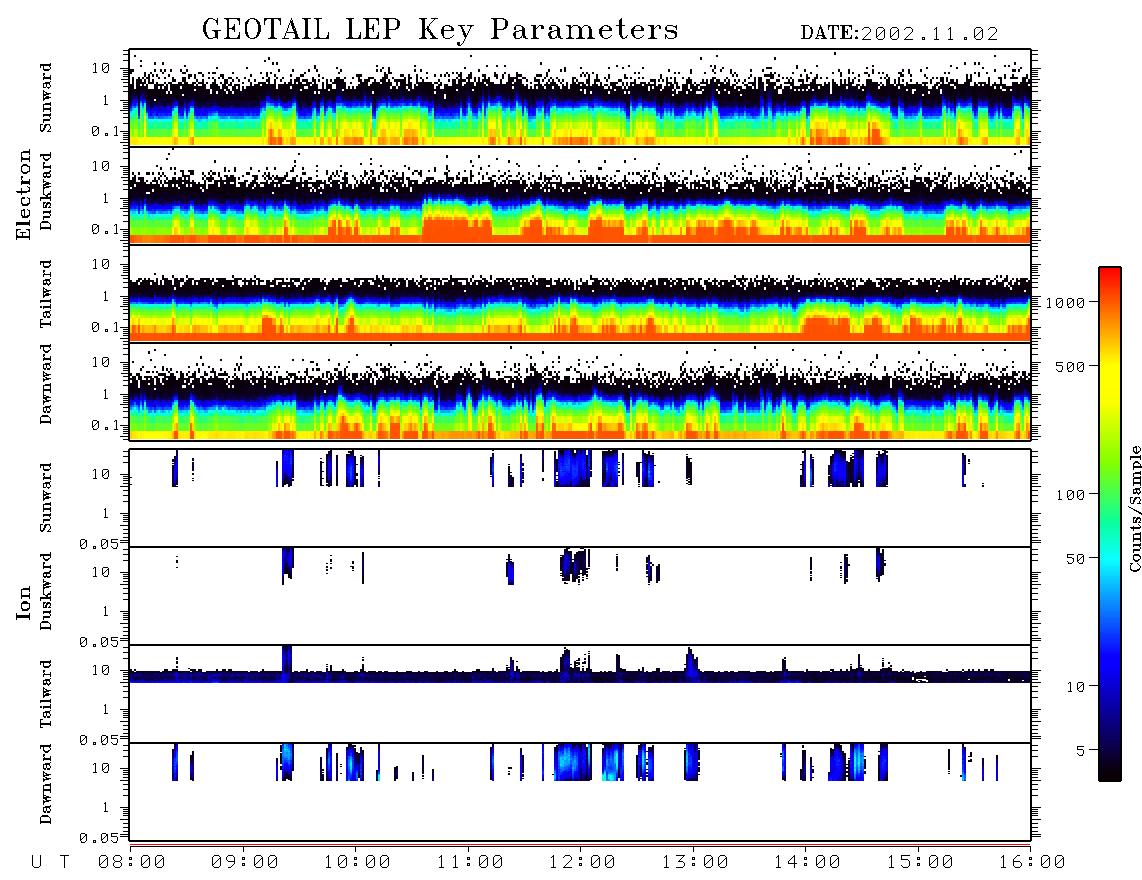The width and height of the screenshot is (1142, 880).
Task: Click the '10' tick of Ion Dawnward
Action: click(x=101, y=768)
